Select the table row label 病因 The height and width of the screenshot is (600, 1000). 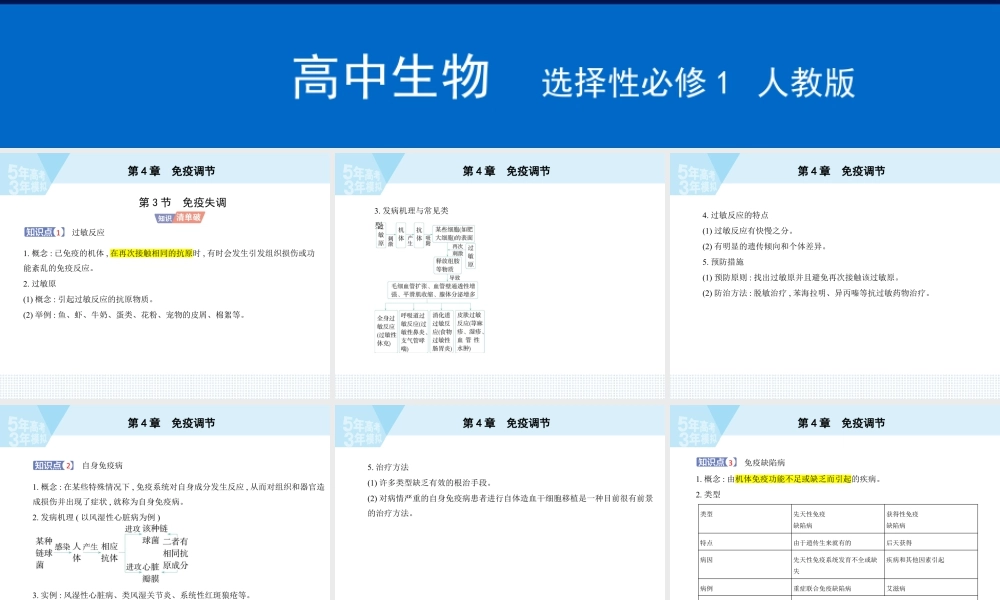point(706,560)
